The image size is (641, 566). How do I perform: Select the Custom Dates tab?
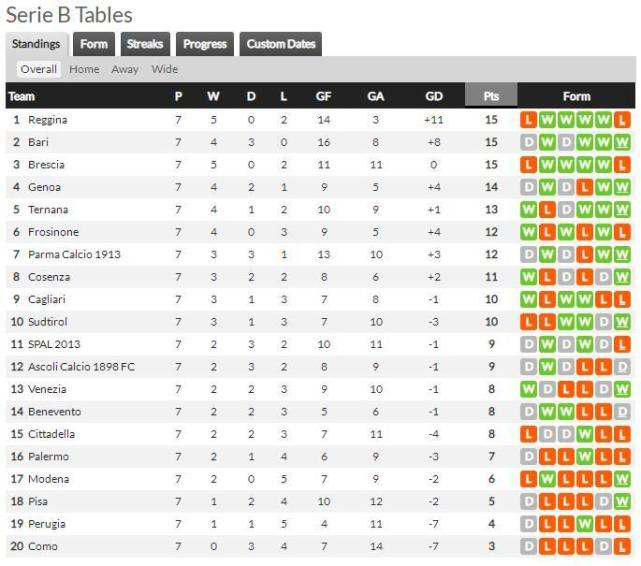[x=281, y=44]
